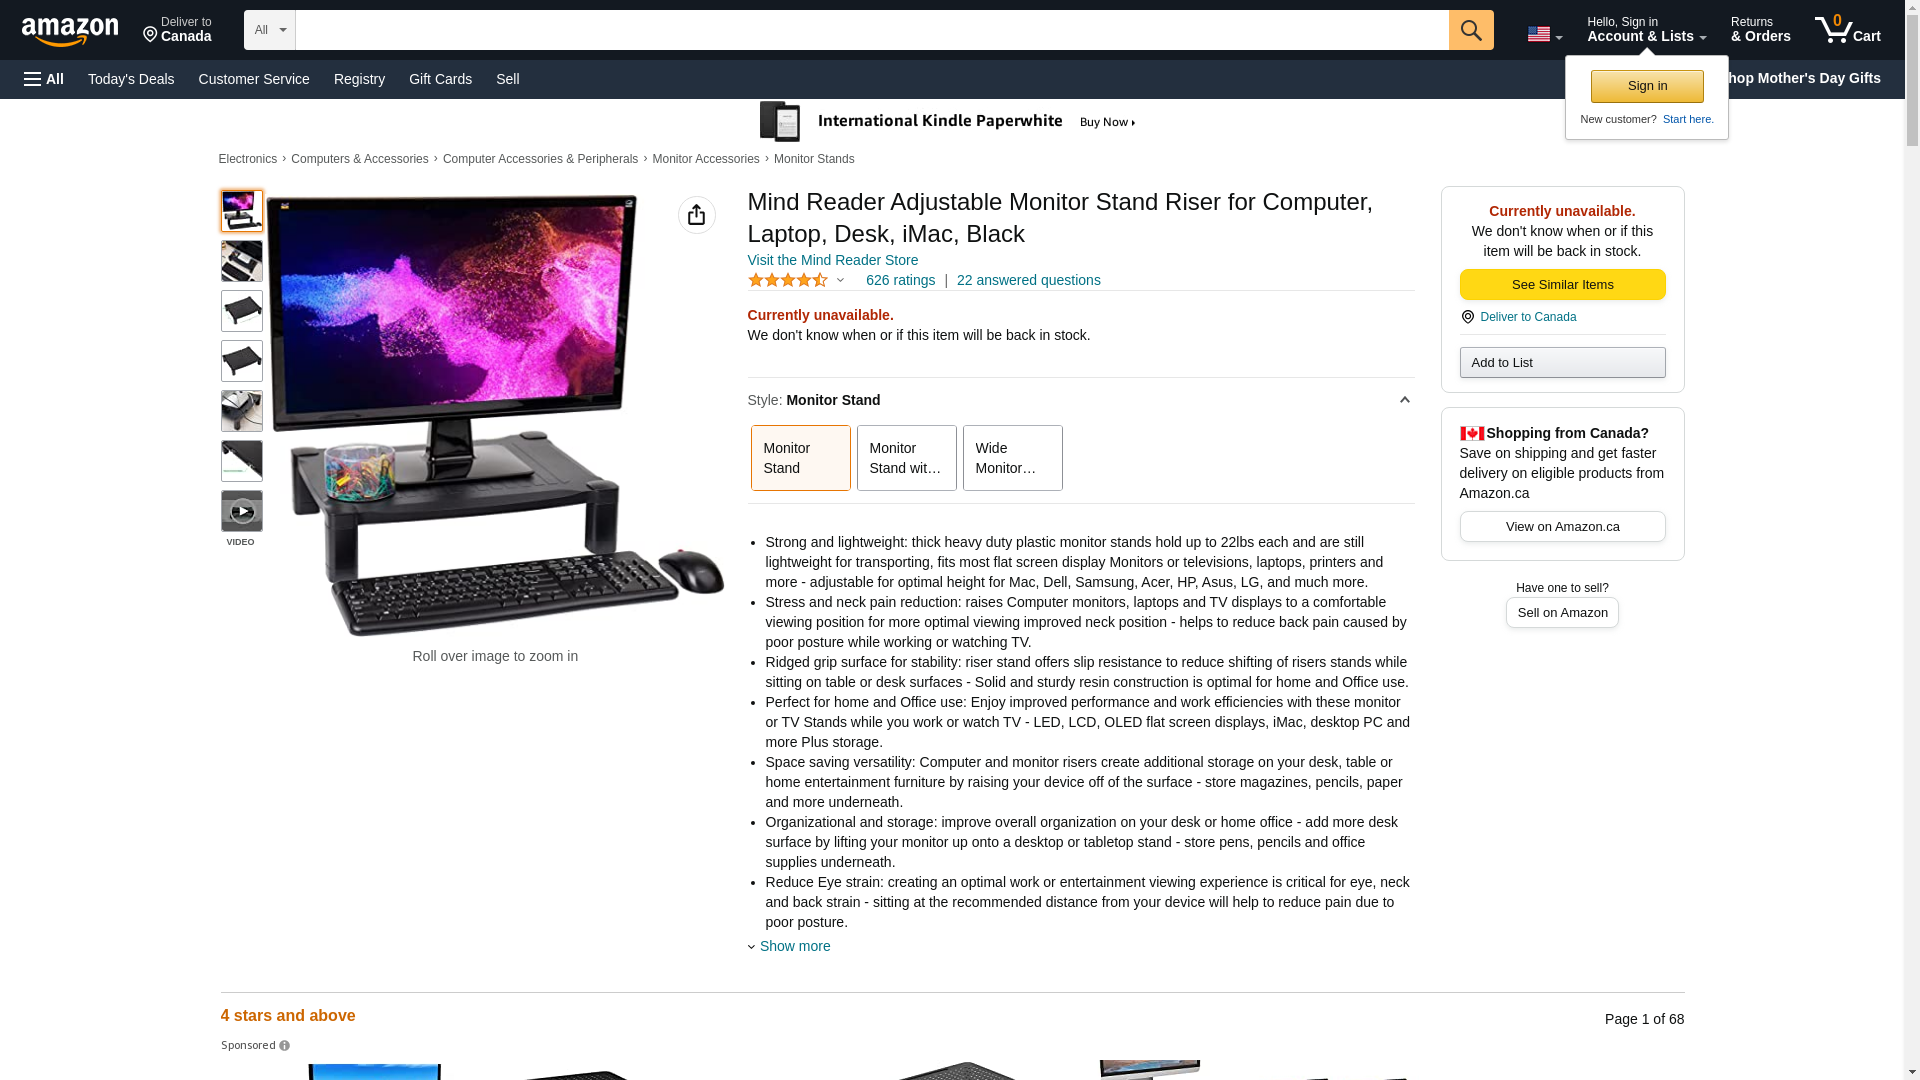Open the shopping cart icon

click(1848, 30)
